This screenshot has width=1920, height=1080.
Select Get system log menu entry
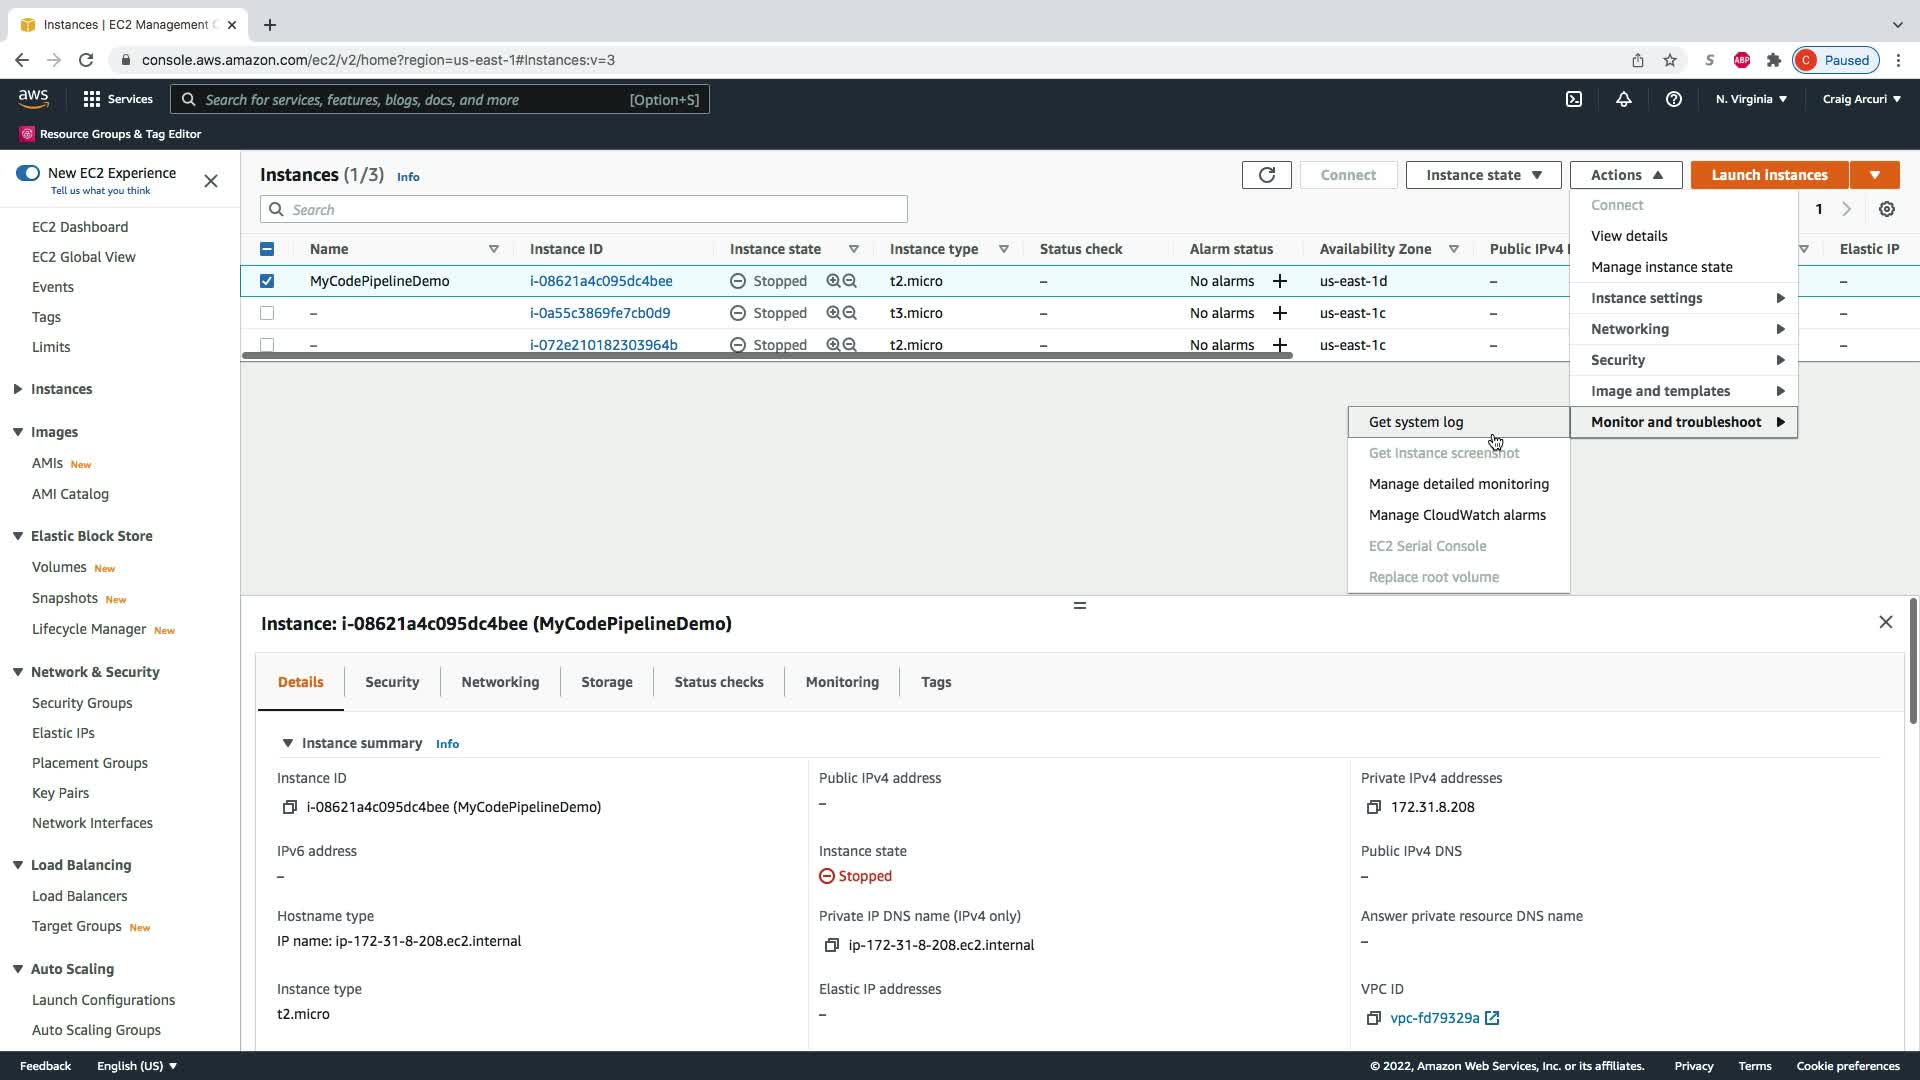point(1415,422)
